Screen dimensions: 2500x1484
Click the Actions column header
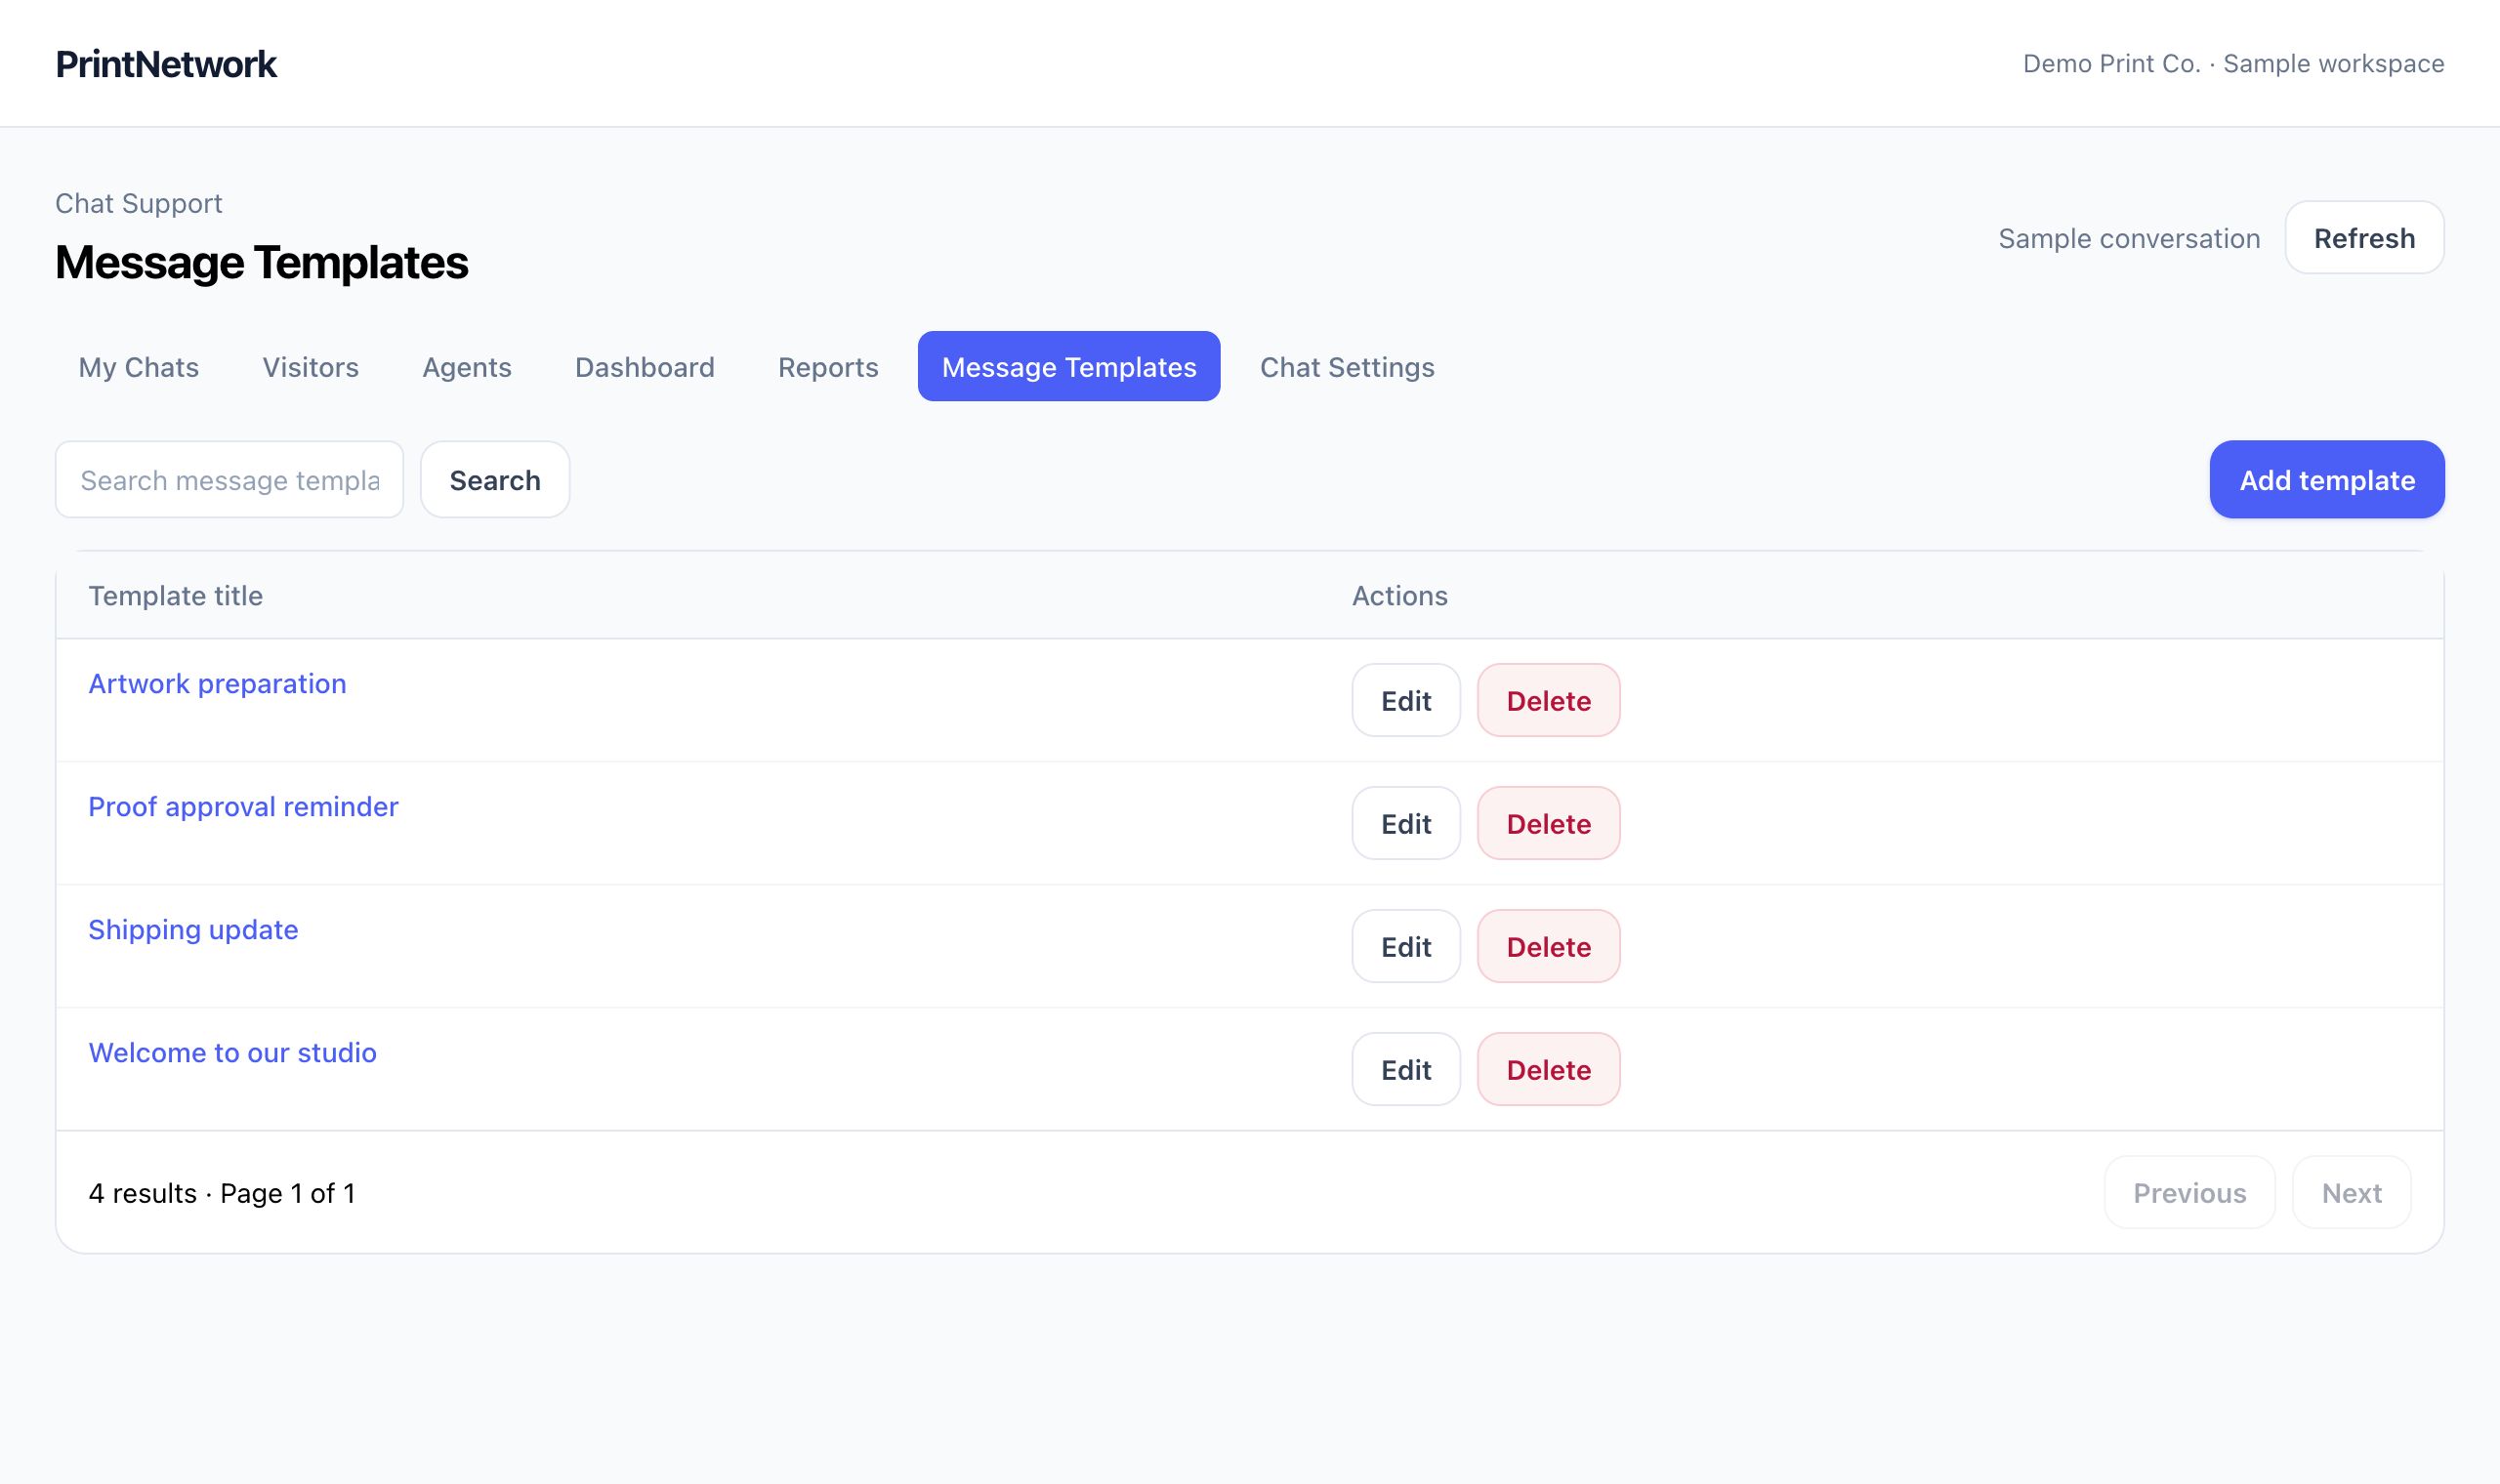click(x=1400, y=596)
